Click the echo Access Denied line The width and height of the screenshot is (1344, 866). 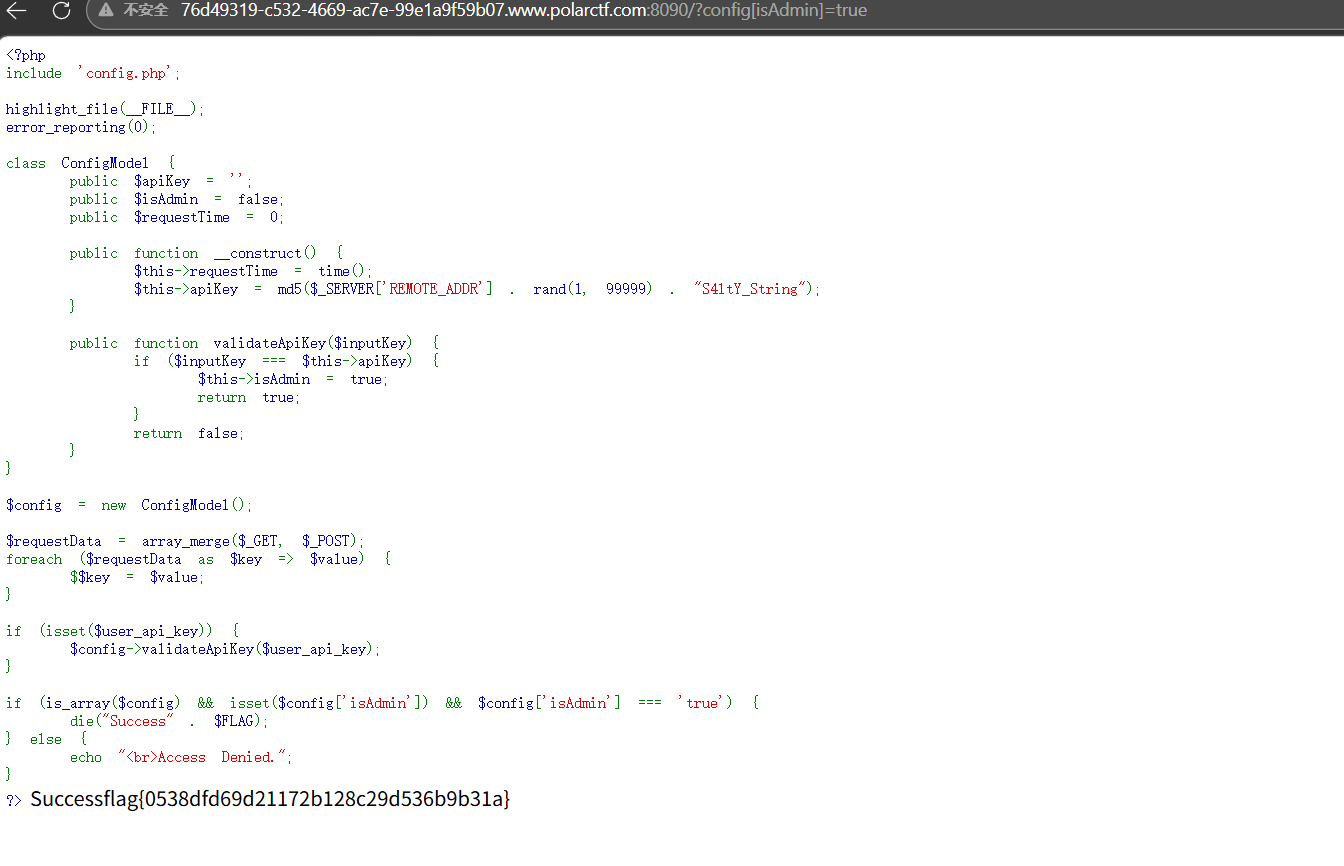point(181,757)
